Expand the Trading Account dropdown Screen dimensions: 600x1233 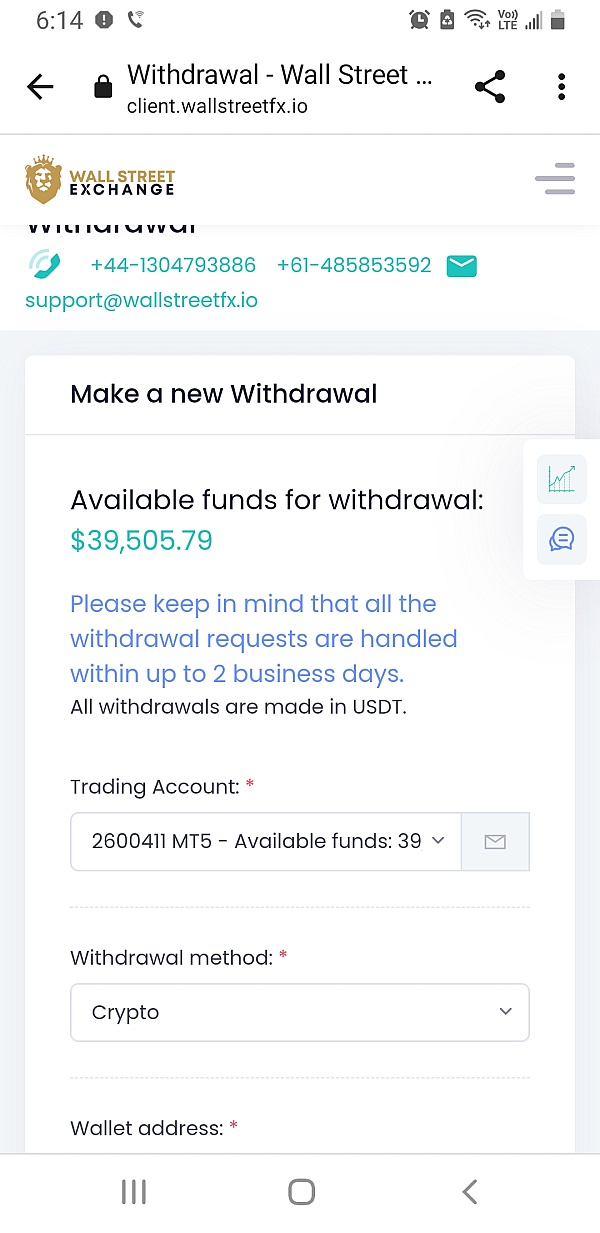[x=266, y=842]
